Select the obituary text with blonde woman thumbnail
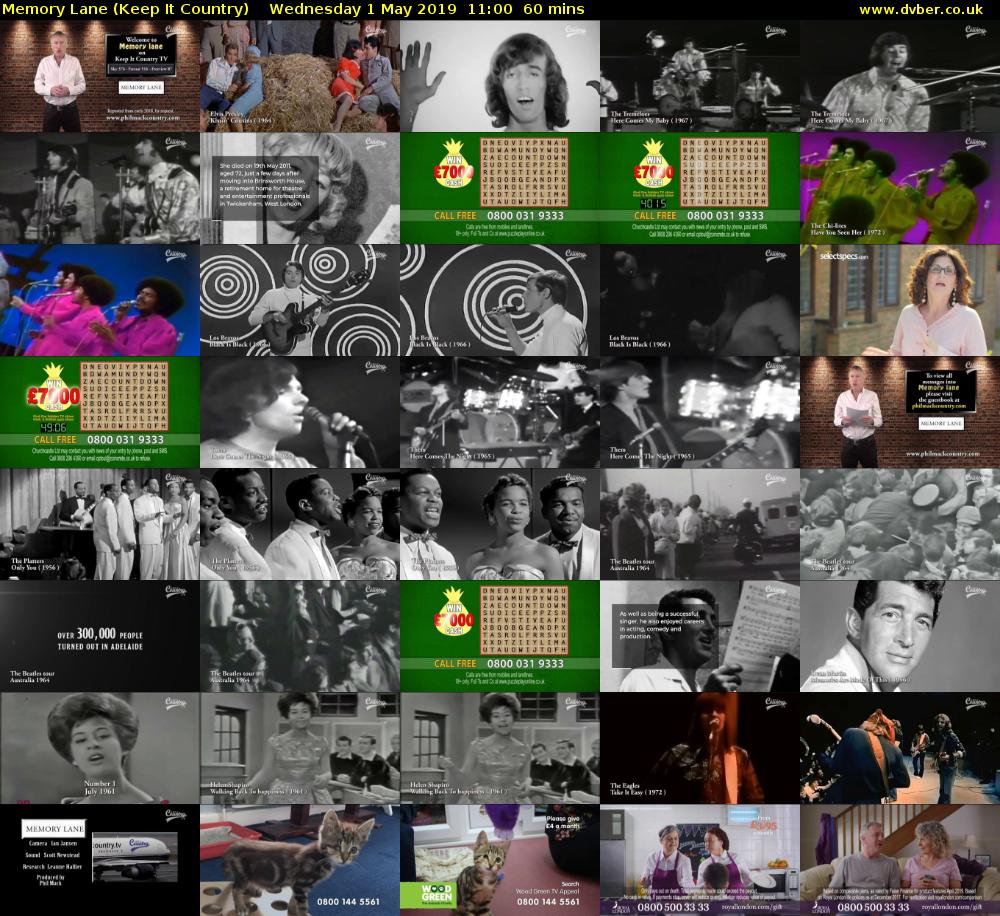Viewport: 1000px width, 916px height. pos(300,188)
